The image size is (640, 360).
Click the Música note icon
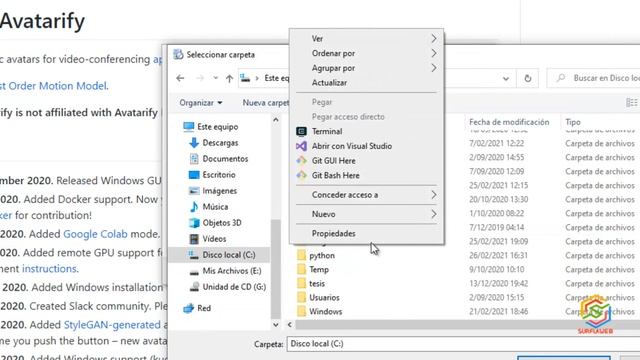click(194, 207)
